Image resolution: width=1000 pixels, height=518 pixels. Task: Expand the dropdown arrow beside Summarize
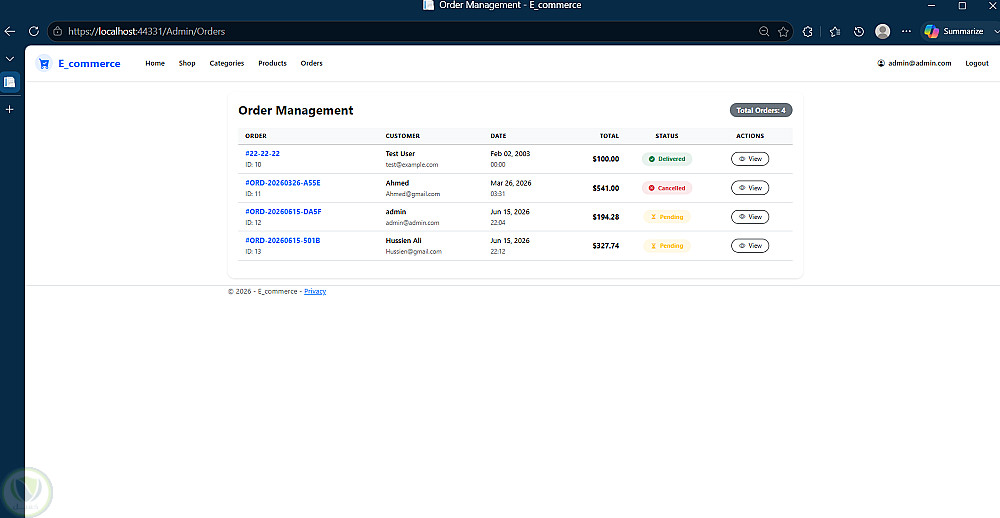pos(994,31)
